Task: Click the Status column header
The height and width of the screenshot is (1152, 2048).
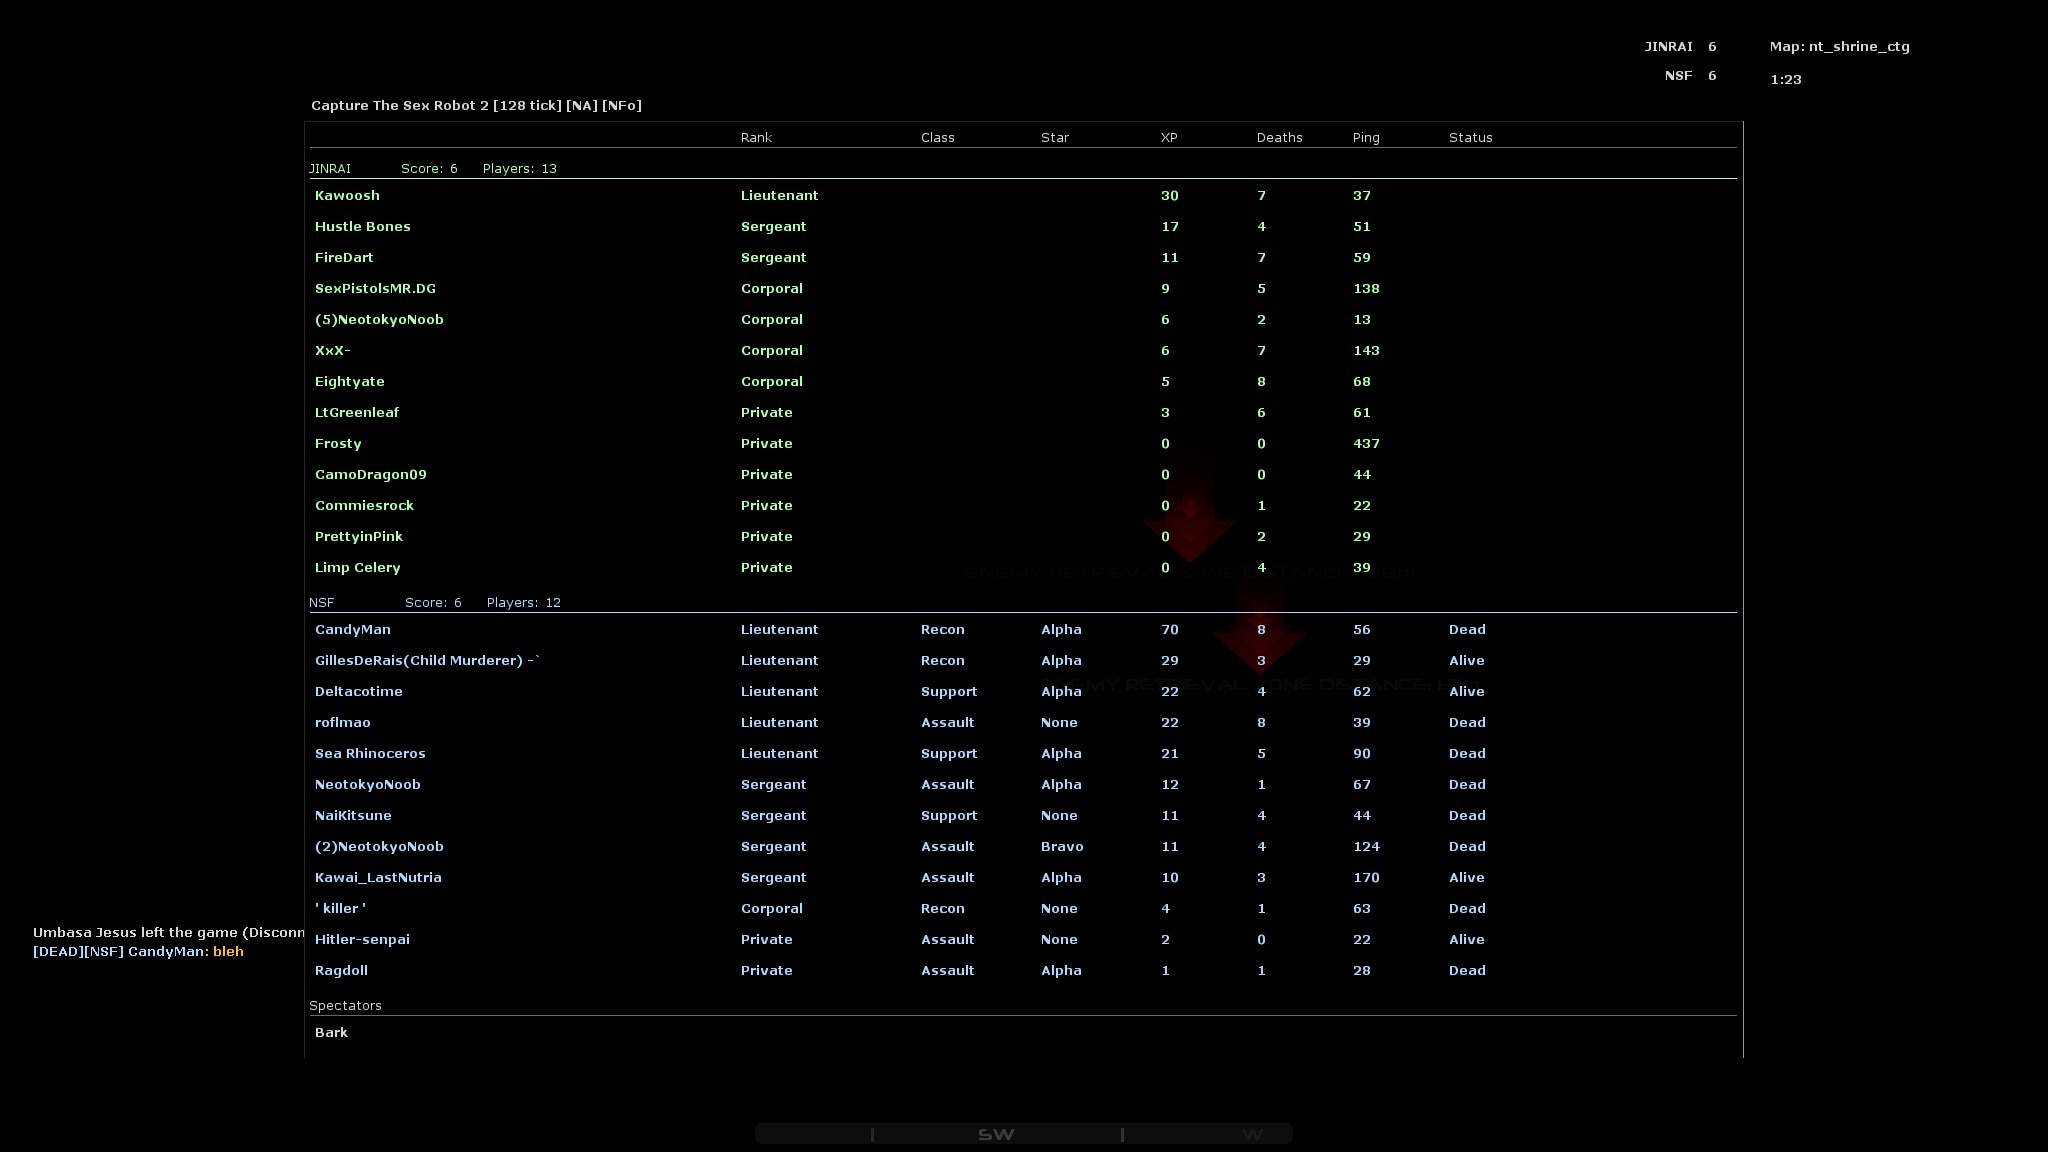Action: tap(1470, 138)
